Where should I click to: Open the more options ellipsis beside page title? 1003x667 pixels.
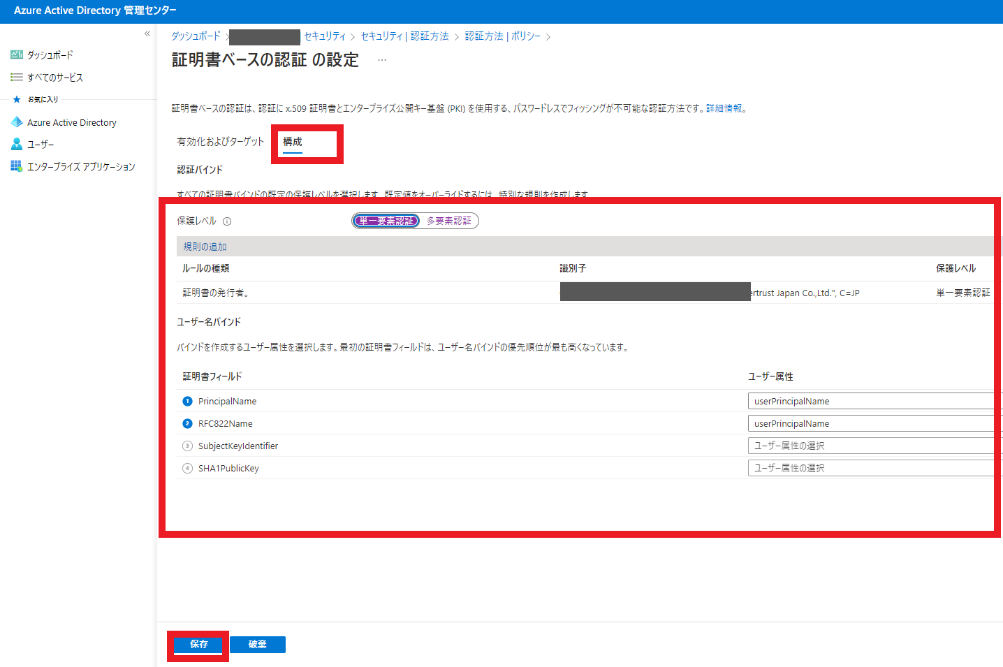382,60
